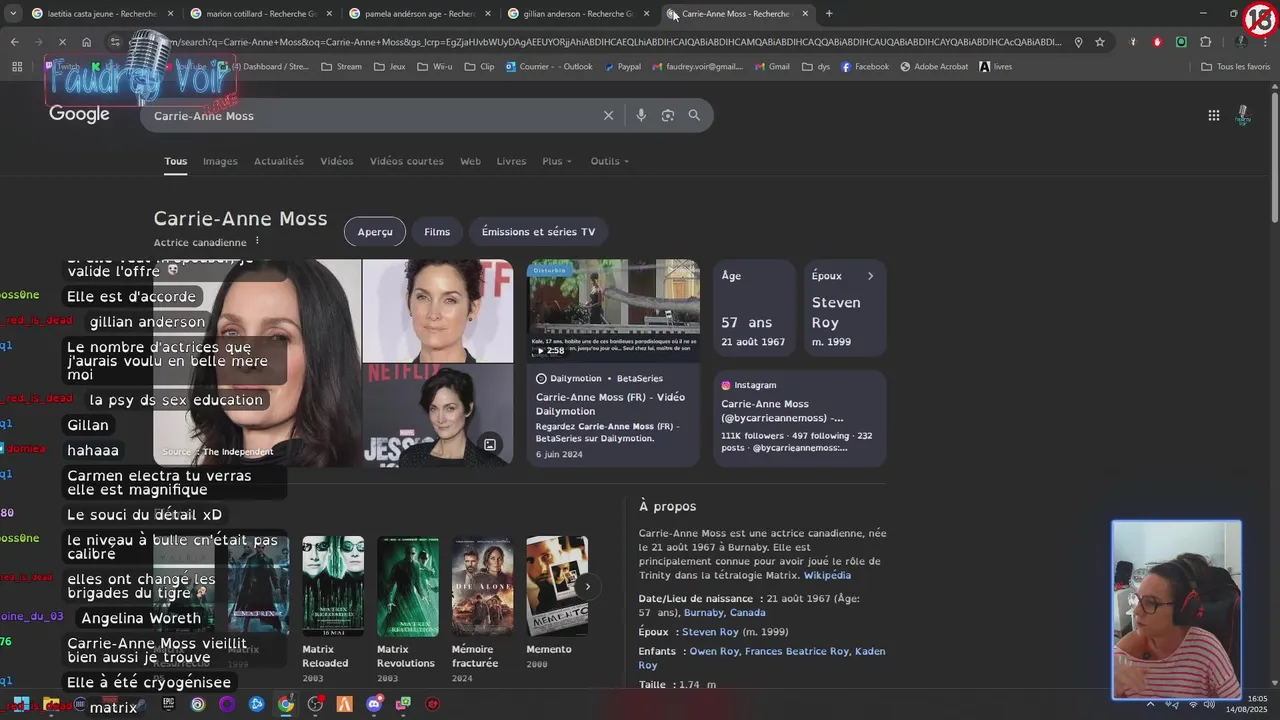Viewport: 1280px width, 720px height.
Task: Open Ubisoft Connect from the taskbar
Action: (x=198, y=704)
